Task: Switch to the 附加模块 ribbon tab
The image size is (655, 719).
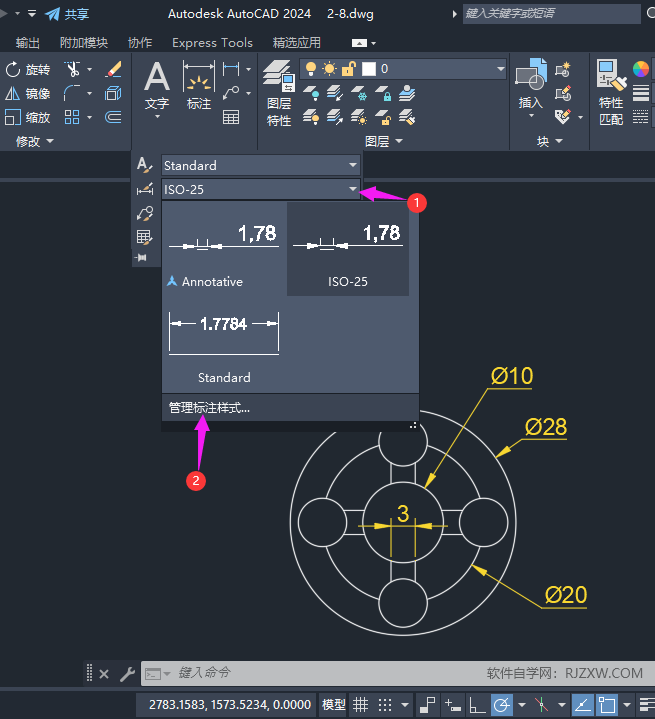Action: (84, 43)
